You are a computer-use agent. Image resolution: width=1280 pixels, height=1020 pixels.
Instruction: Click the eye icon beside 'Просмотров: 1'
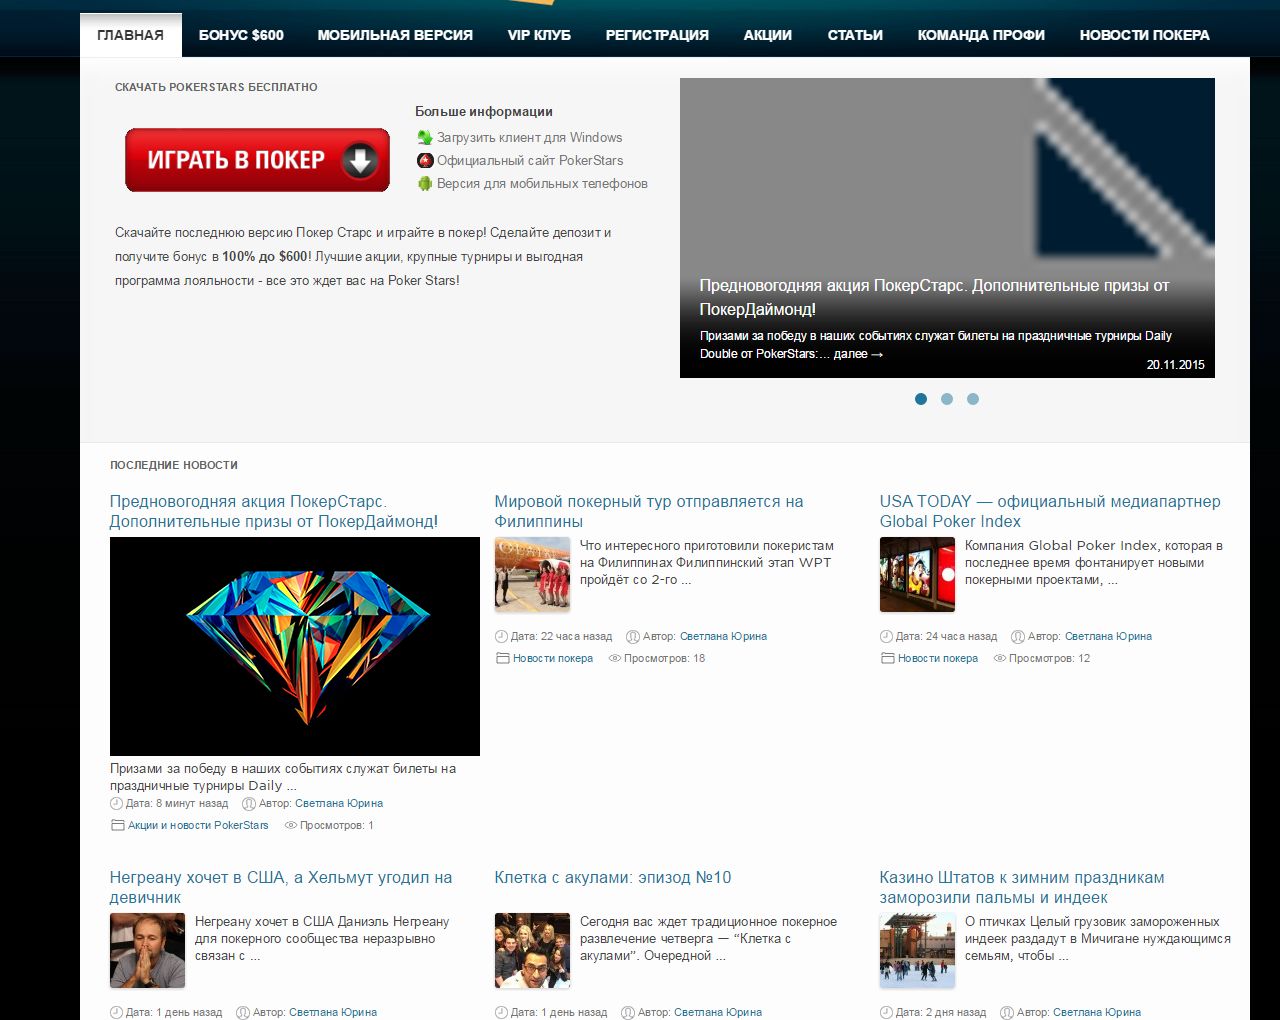[x=291, y=825]
